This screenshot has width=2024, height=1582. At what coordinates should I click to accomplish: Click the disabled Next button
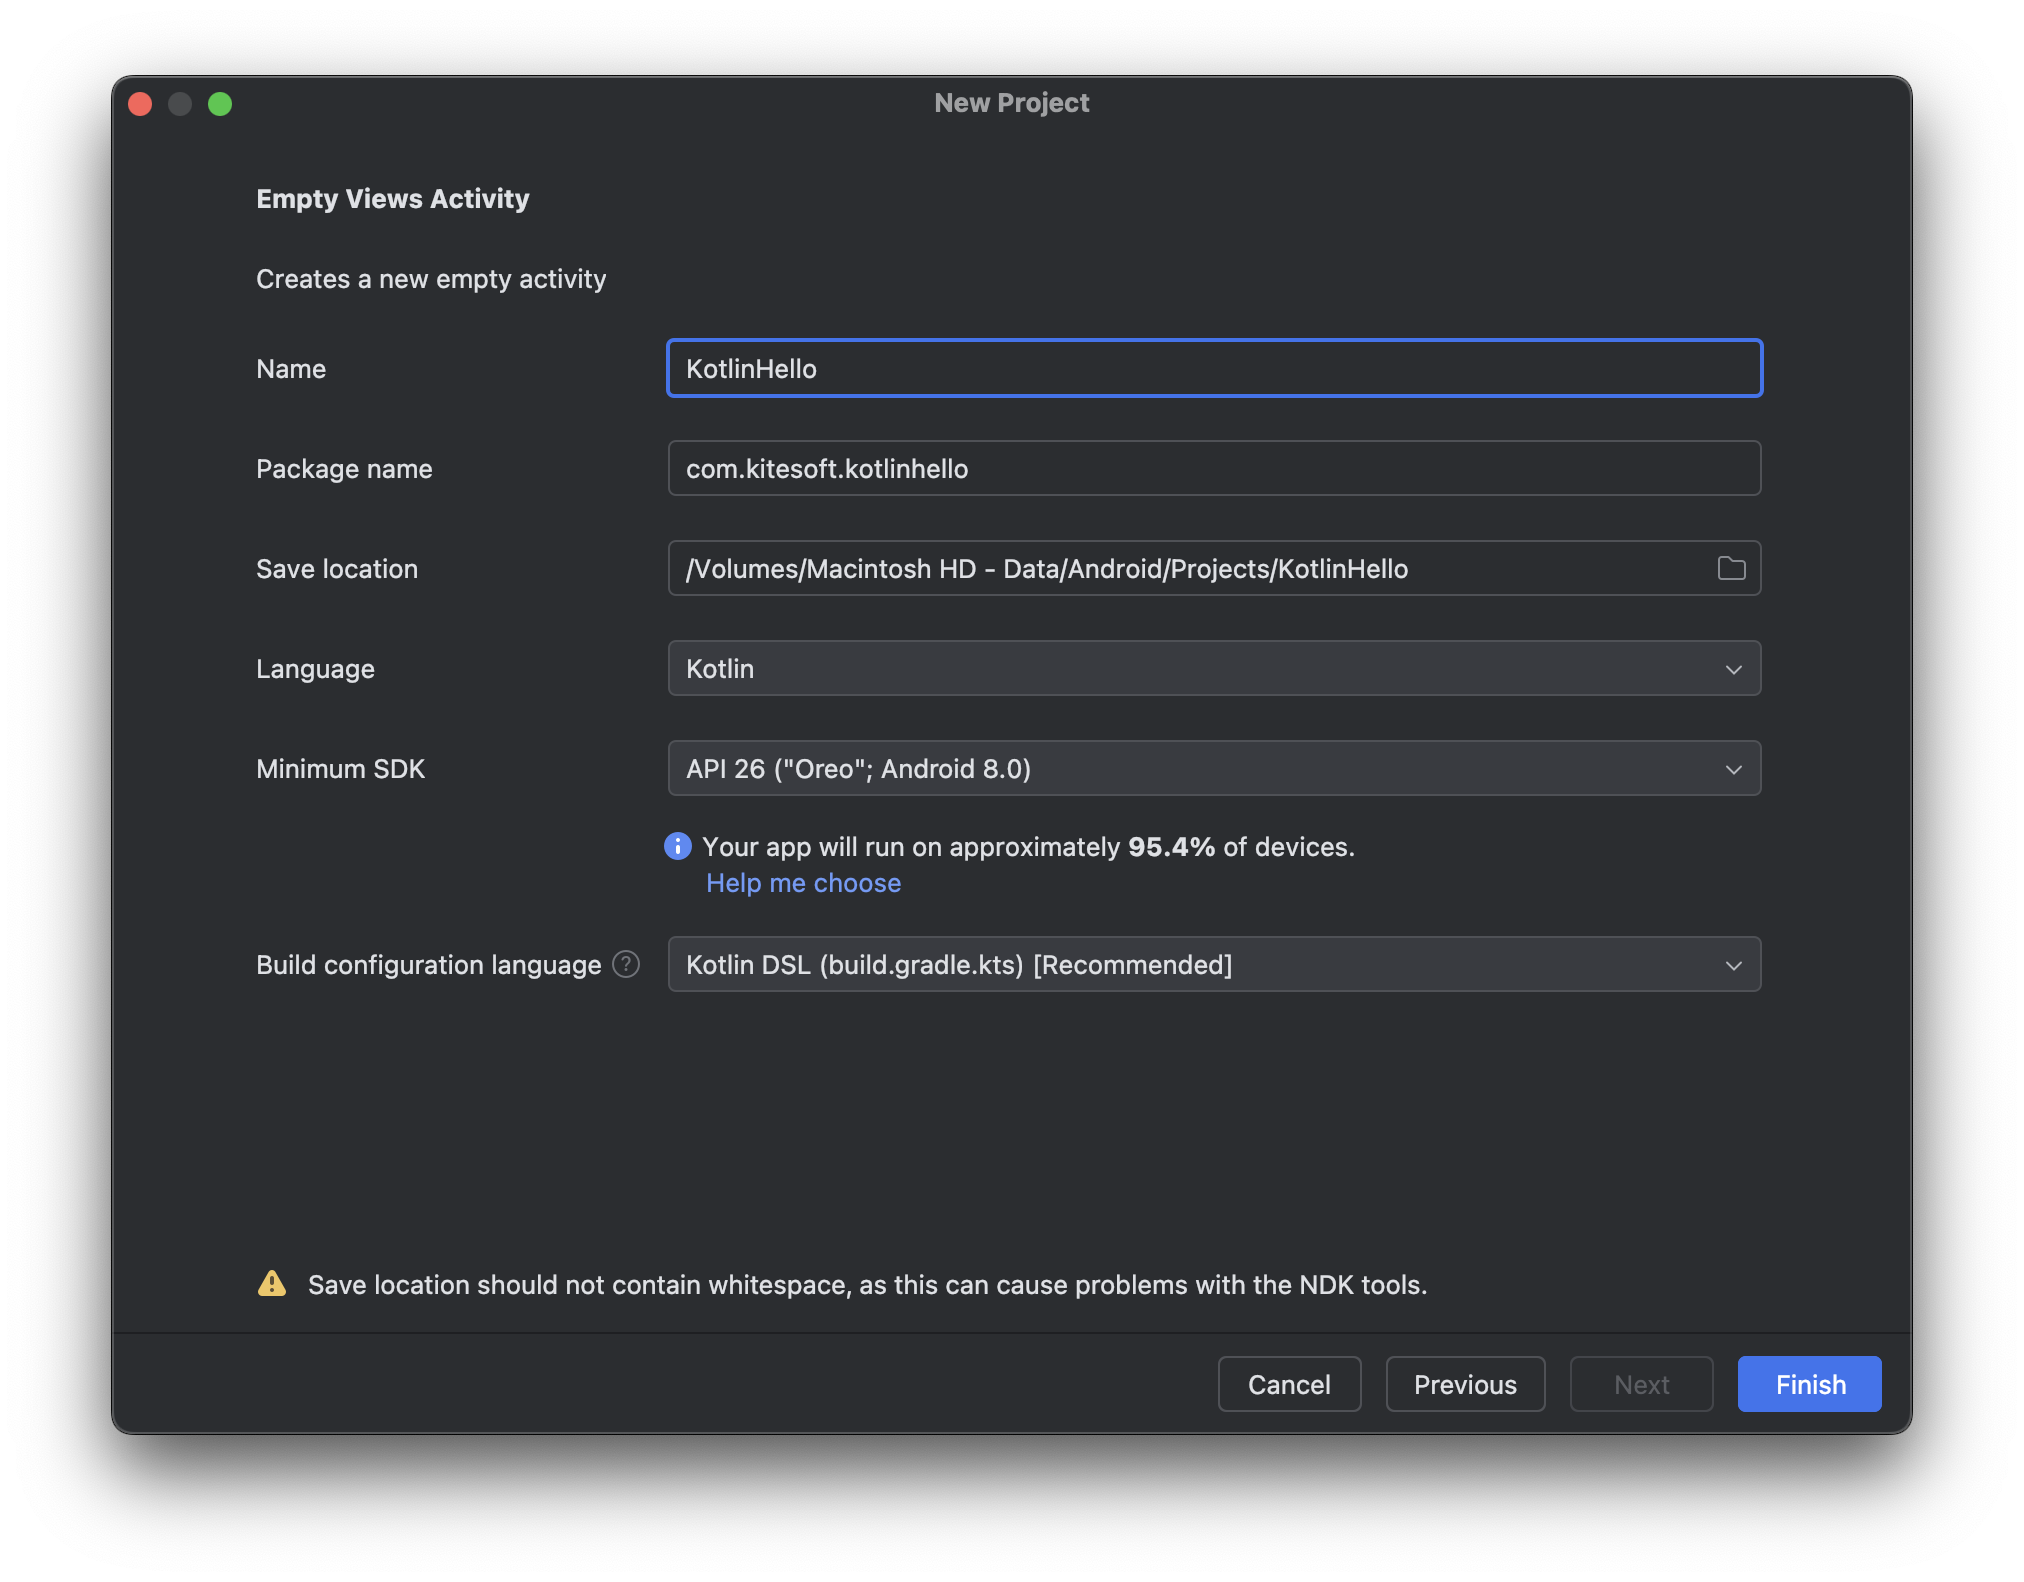click(x=1641, y=1384)
